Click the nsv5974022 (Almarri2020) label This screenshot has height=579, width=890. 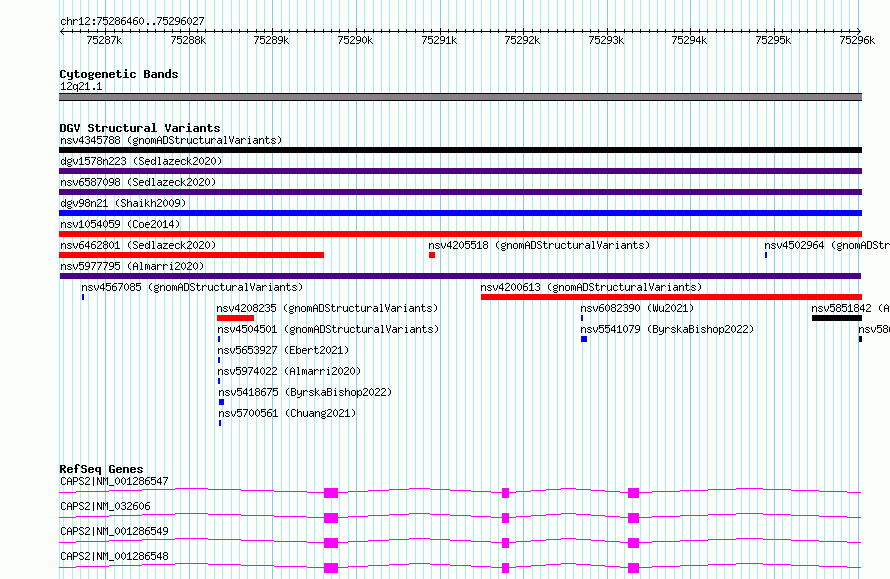pyautogui.click(x=289, y=371)
